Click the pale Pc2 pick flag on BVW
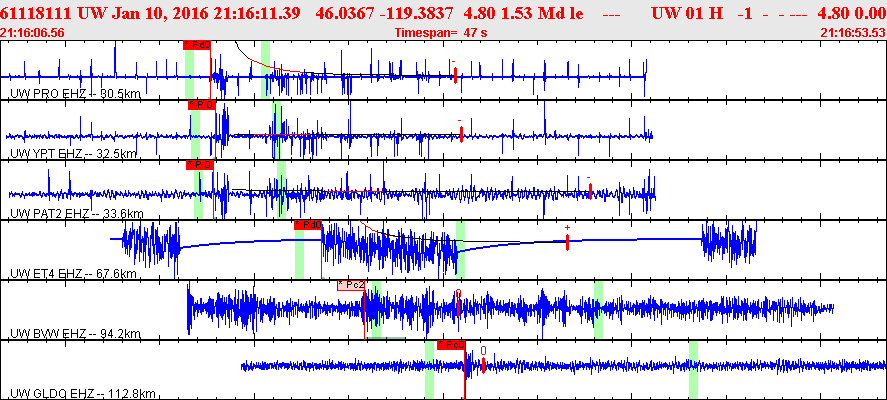887x400 pixels. click(351, 285)
